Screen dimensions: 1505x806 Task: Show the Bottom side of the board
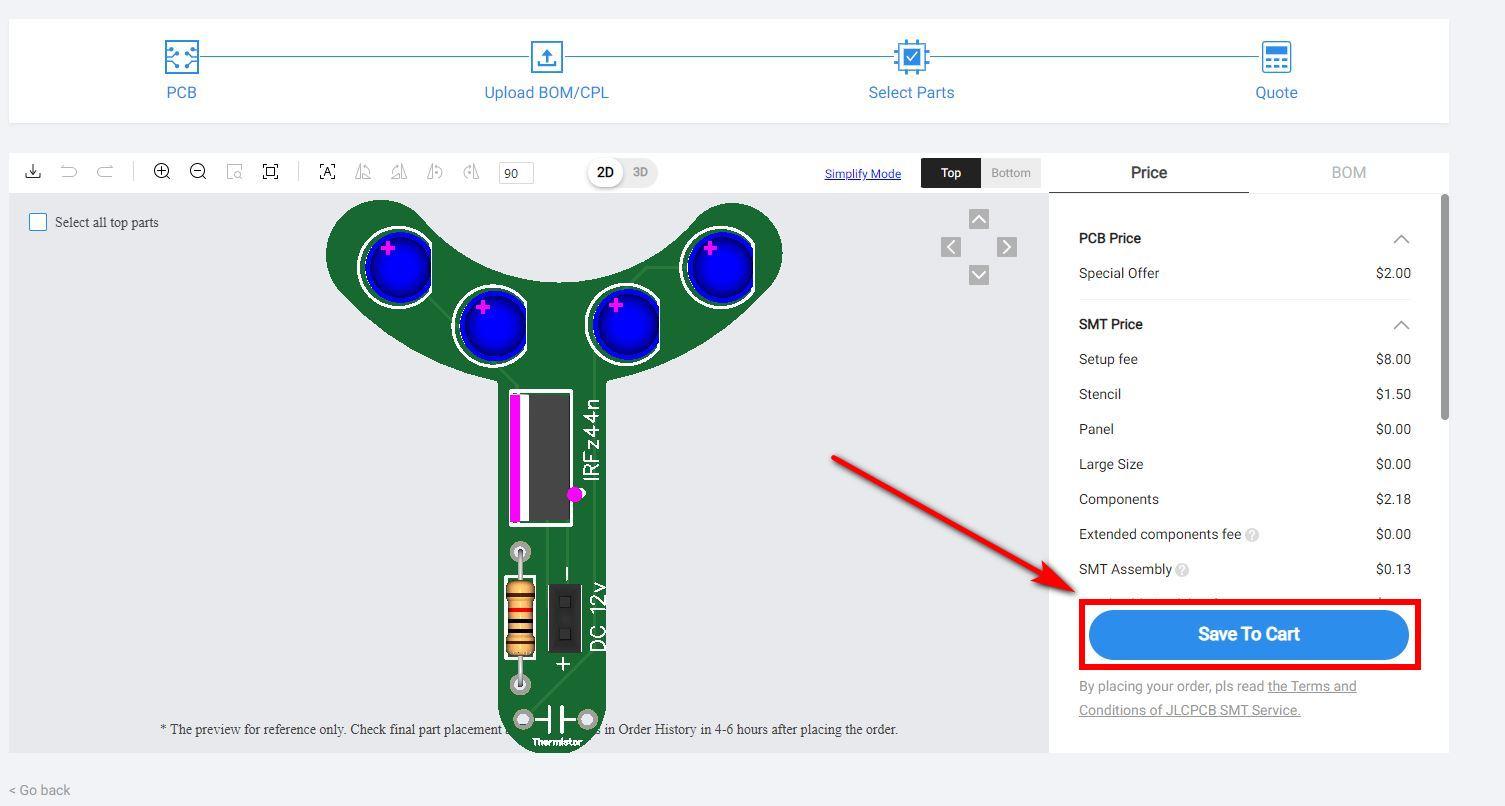1011,173
